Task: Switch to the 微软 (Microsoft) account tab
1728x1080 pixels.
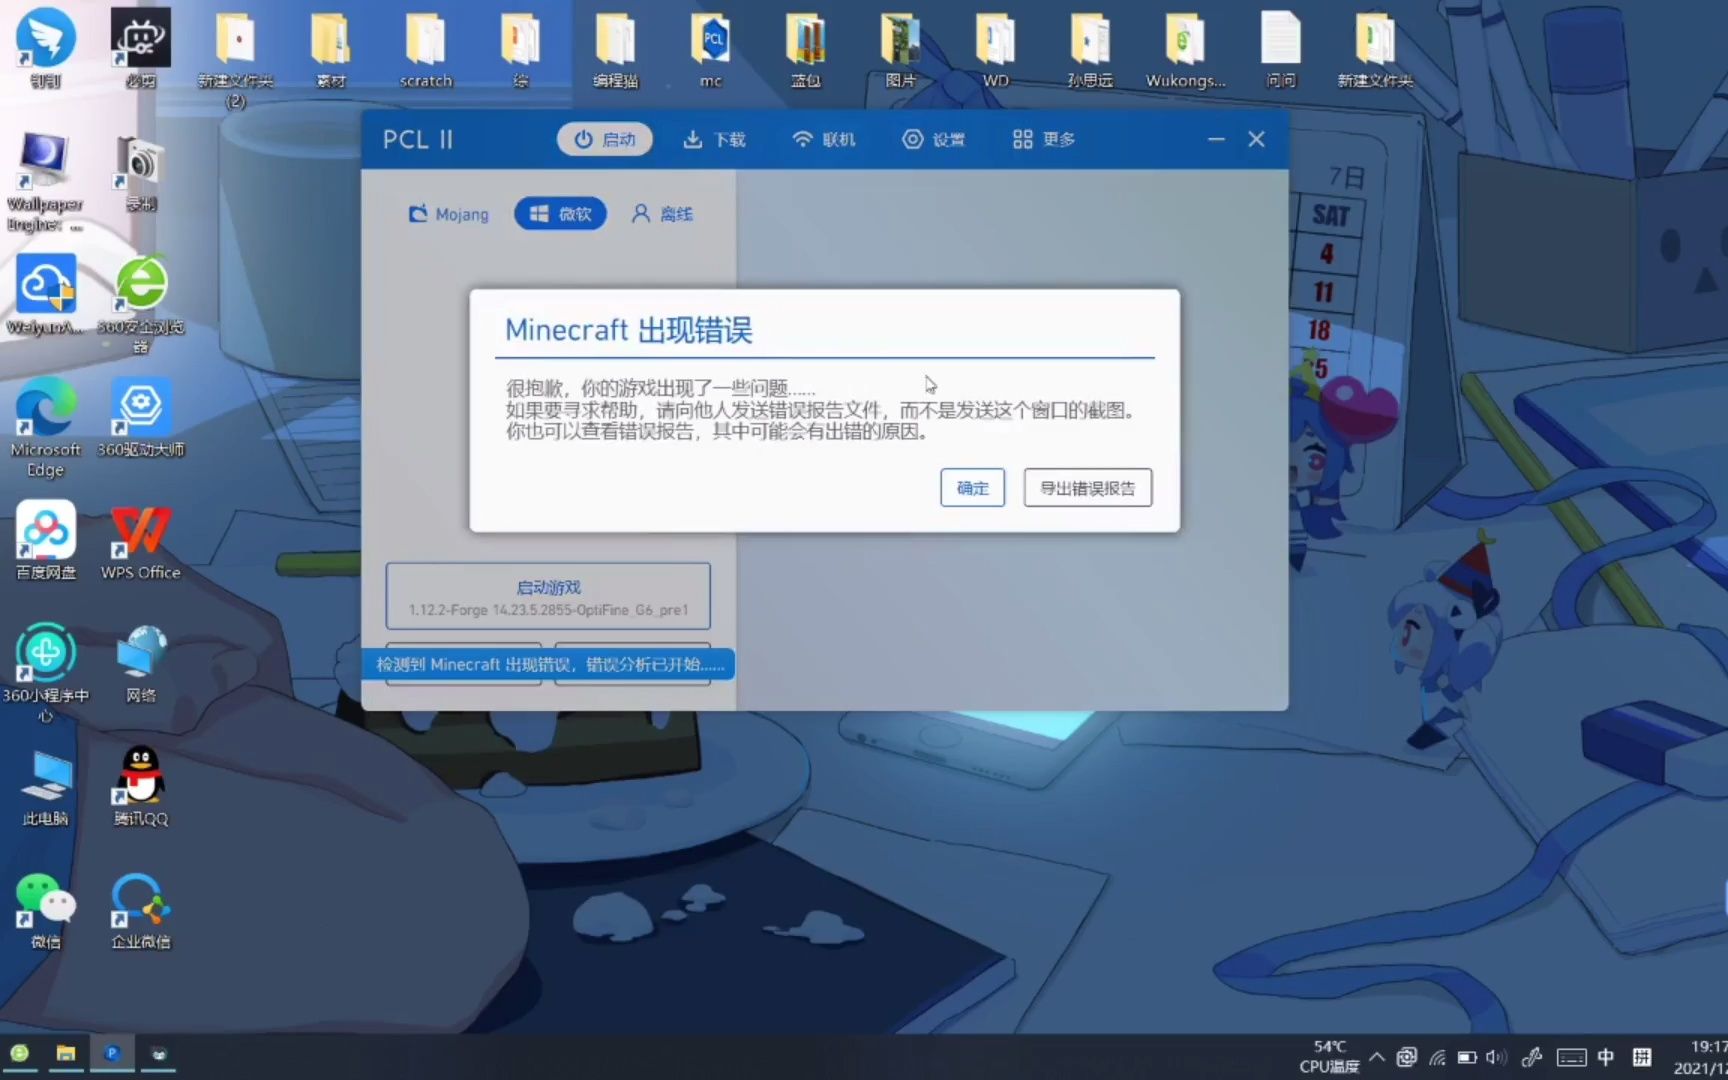Action: (x=560, y=213)
